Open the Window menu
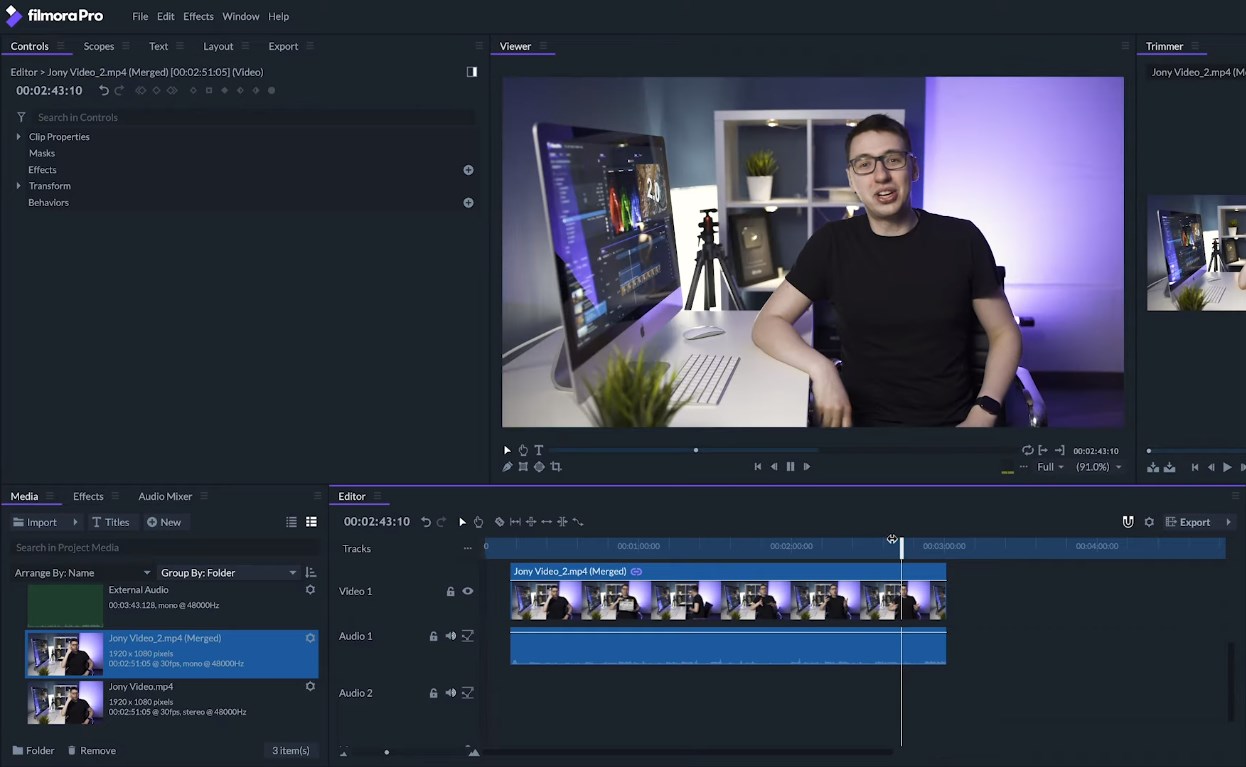Image resolution: width=1246 pixels, height=767 pixels. click(240, 17)
